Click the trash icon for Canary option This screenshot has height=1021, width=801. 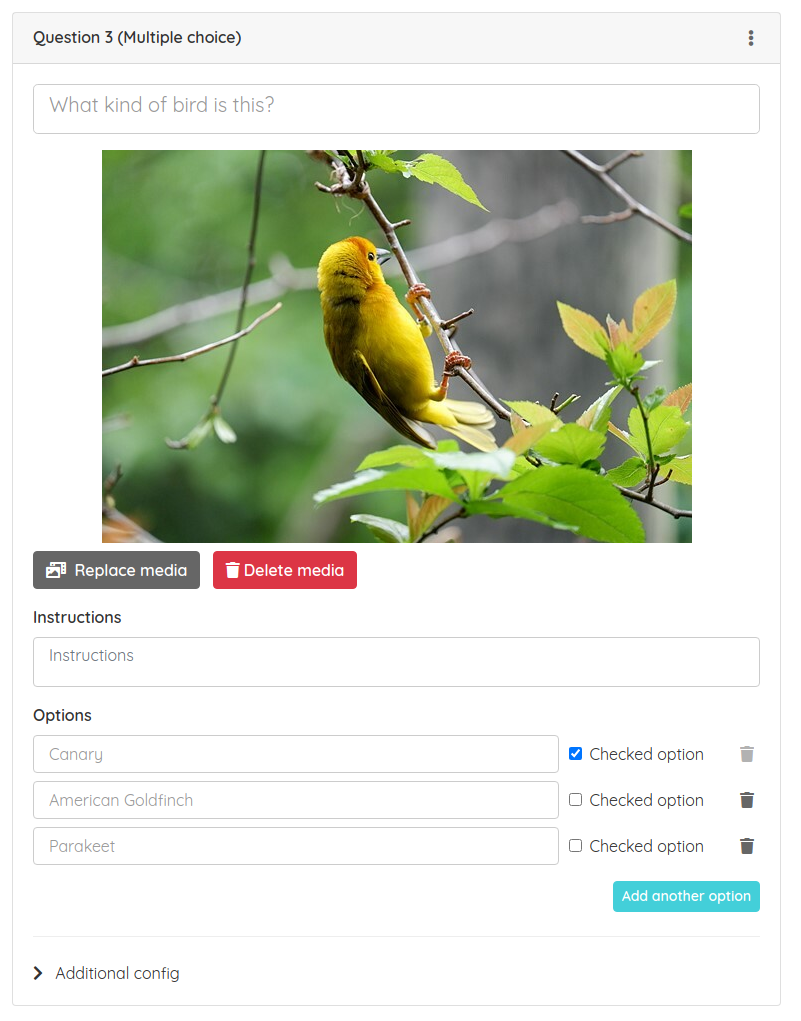747,754
